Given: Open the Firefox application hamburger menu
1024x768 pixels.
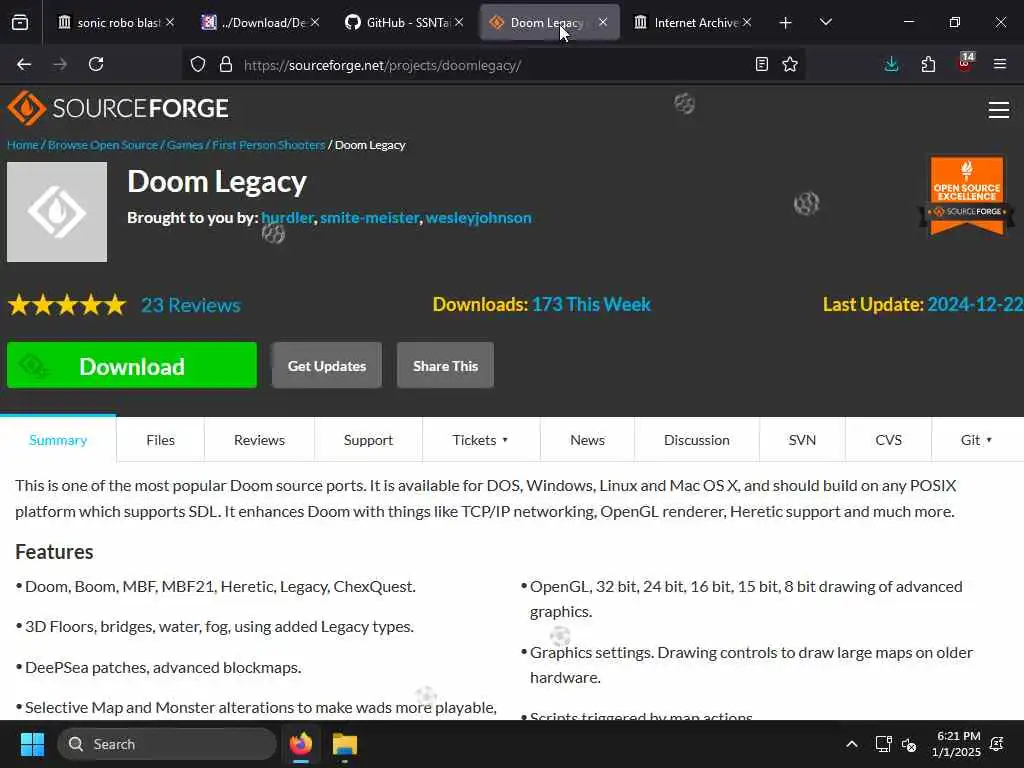Looking at the screenshot, I should click(1000, 64).
